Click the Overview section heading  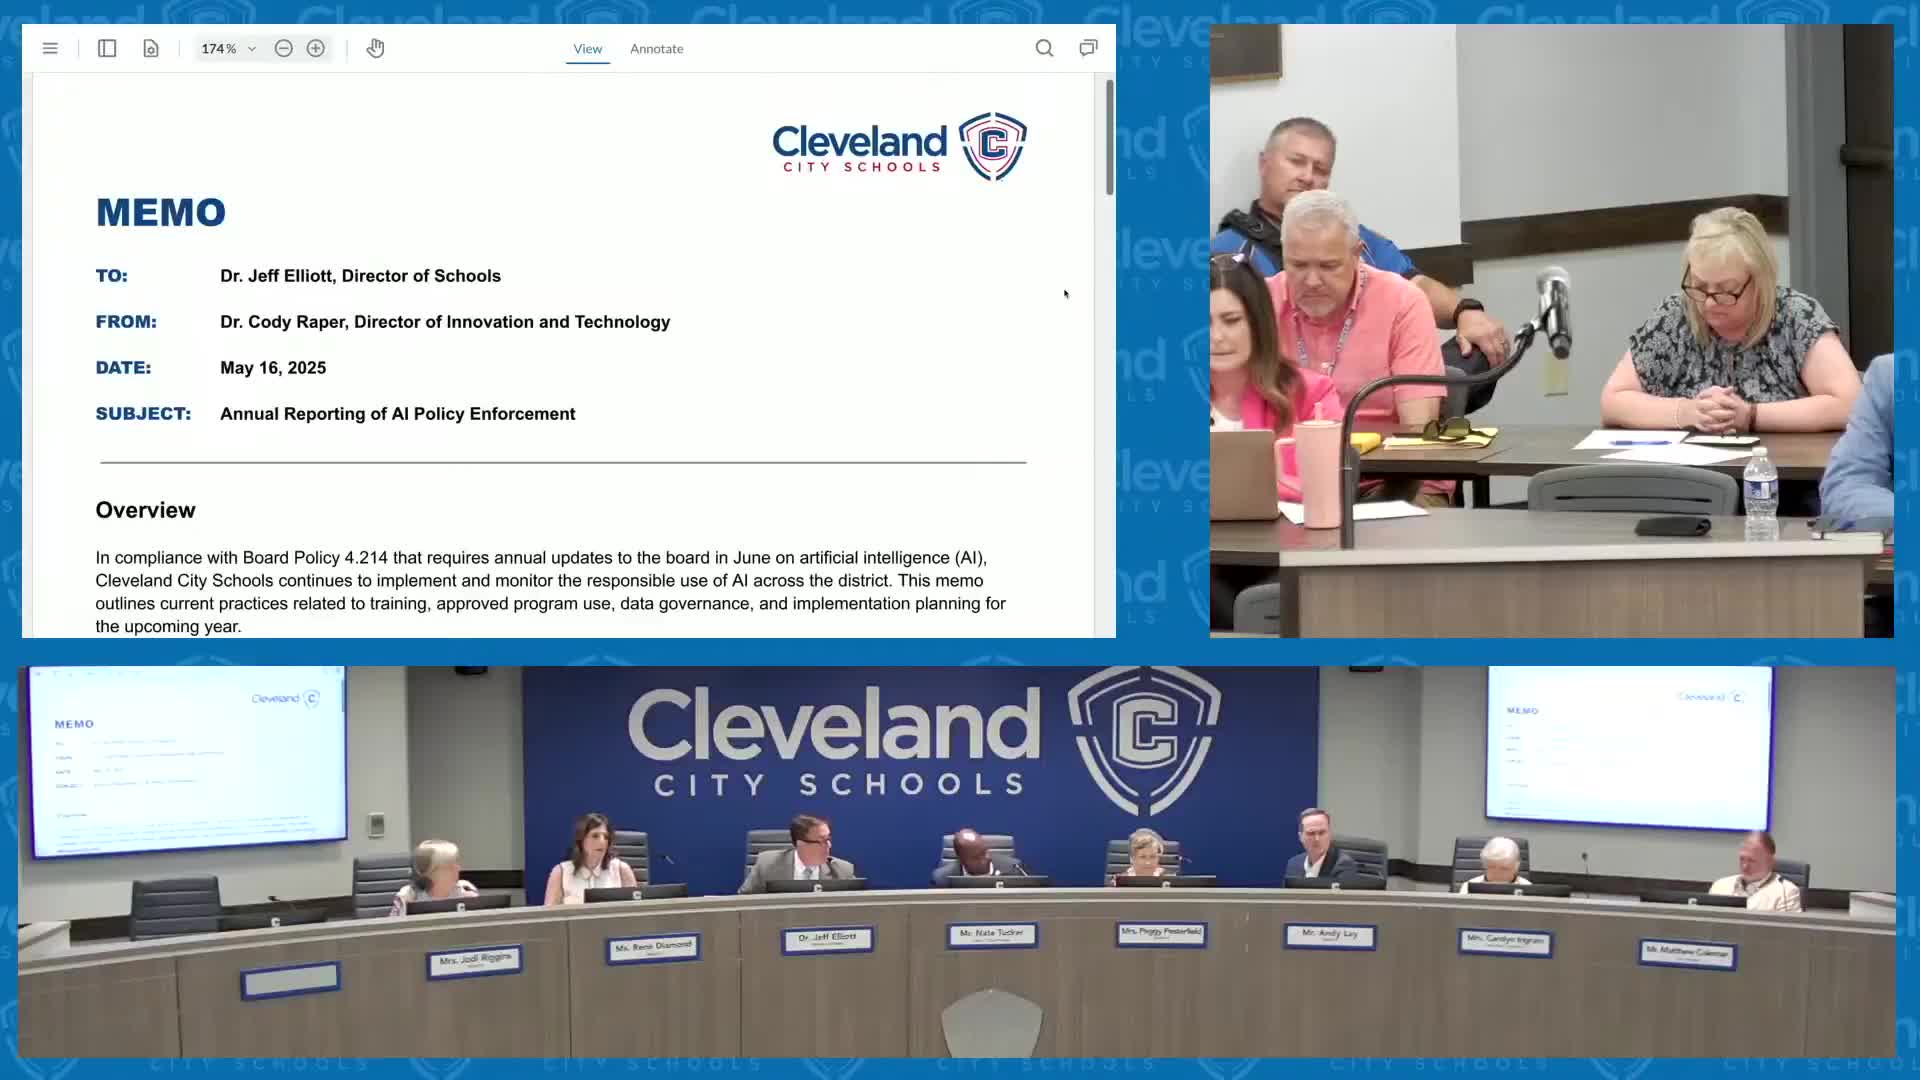tap(145, 510)
